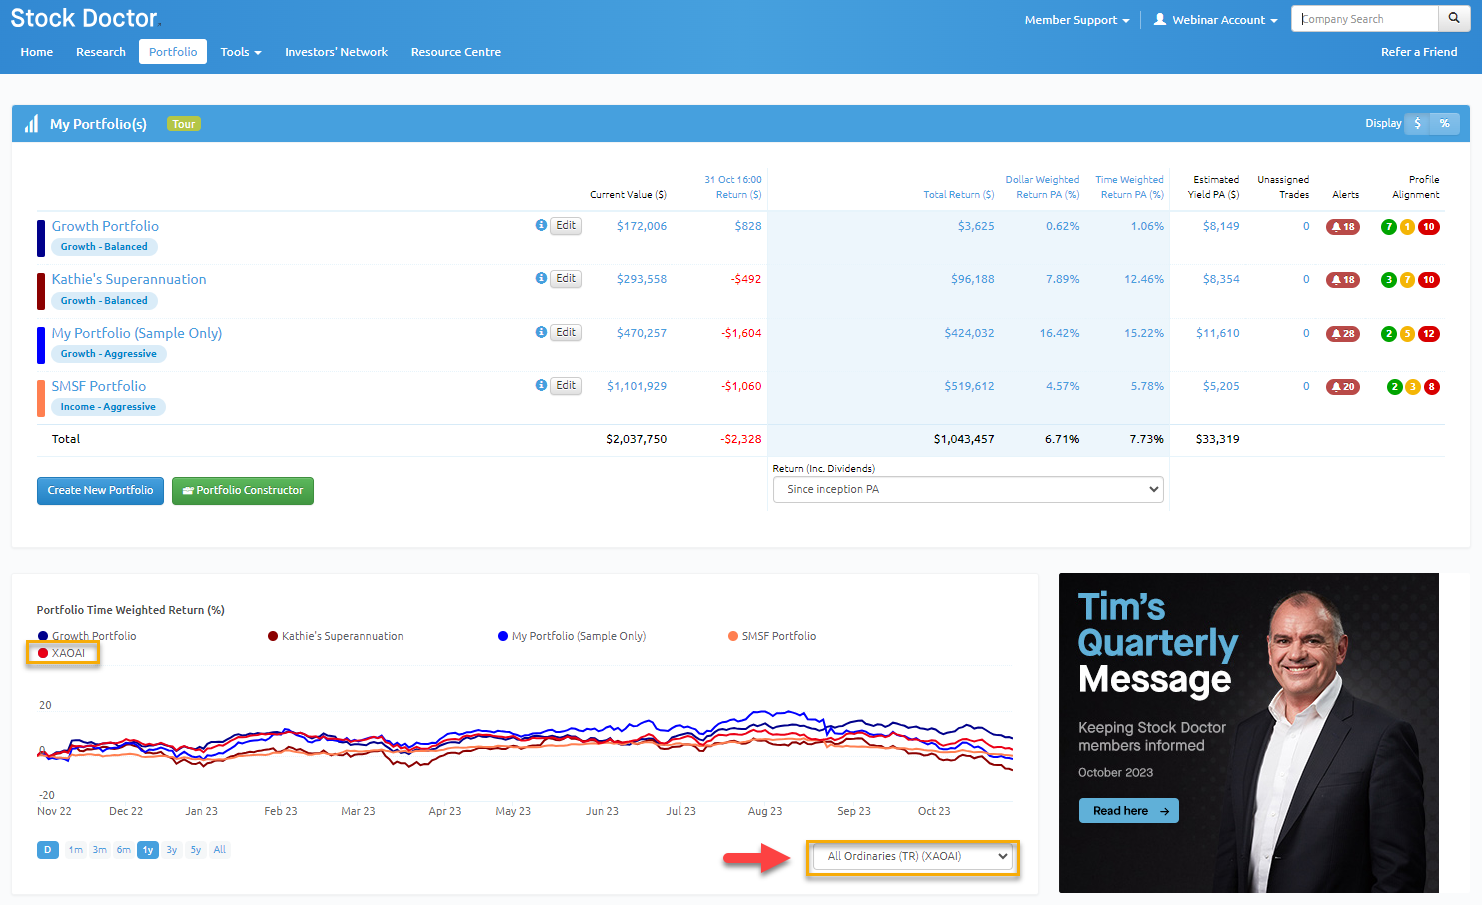Click the Income - Aggressive tag
The height and width of the screenshot is (905, 1482).
(x=108, y=407)
